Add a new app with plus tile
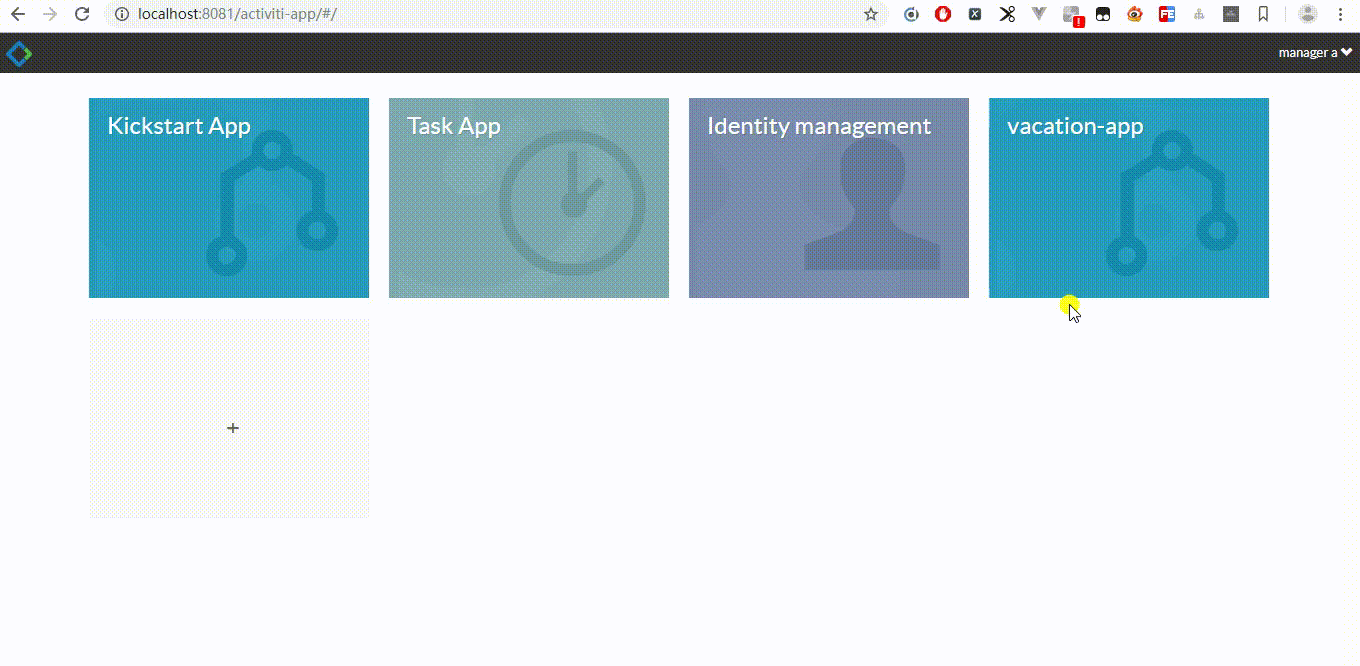Image resolution: width=1360 pixels, height=666 pixels. pos(229,418)
